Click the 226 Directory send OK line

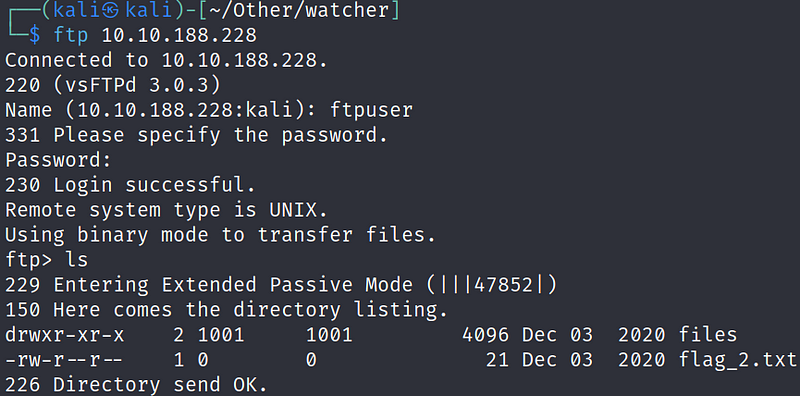tap(136, 385)
